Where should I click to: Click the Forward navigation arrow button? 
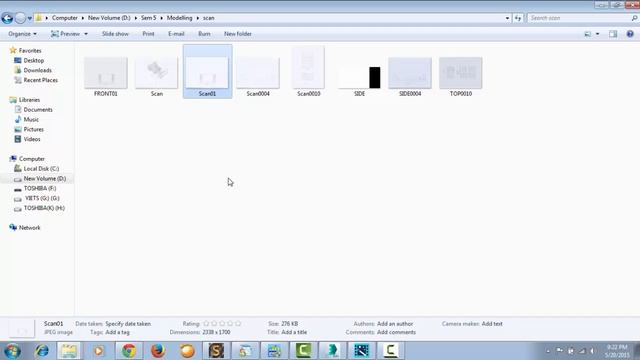click(20, 18)
